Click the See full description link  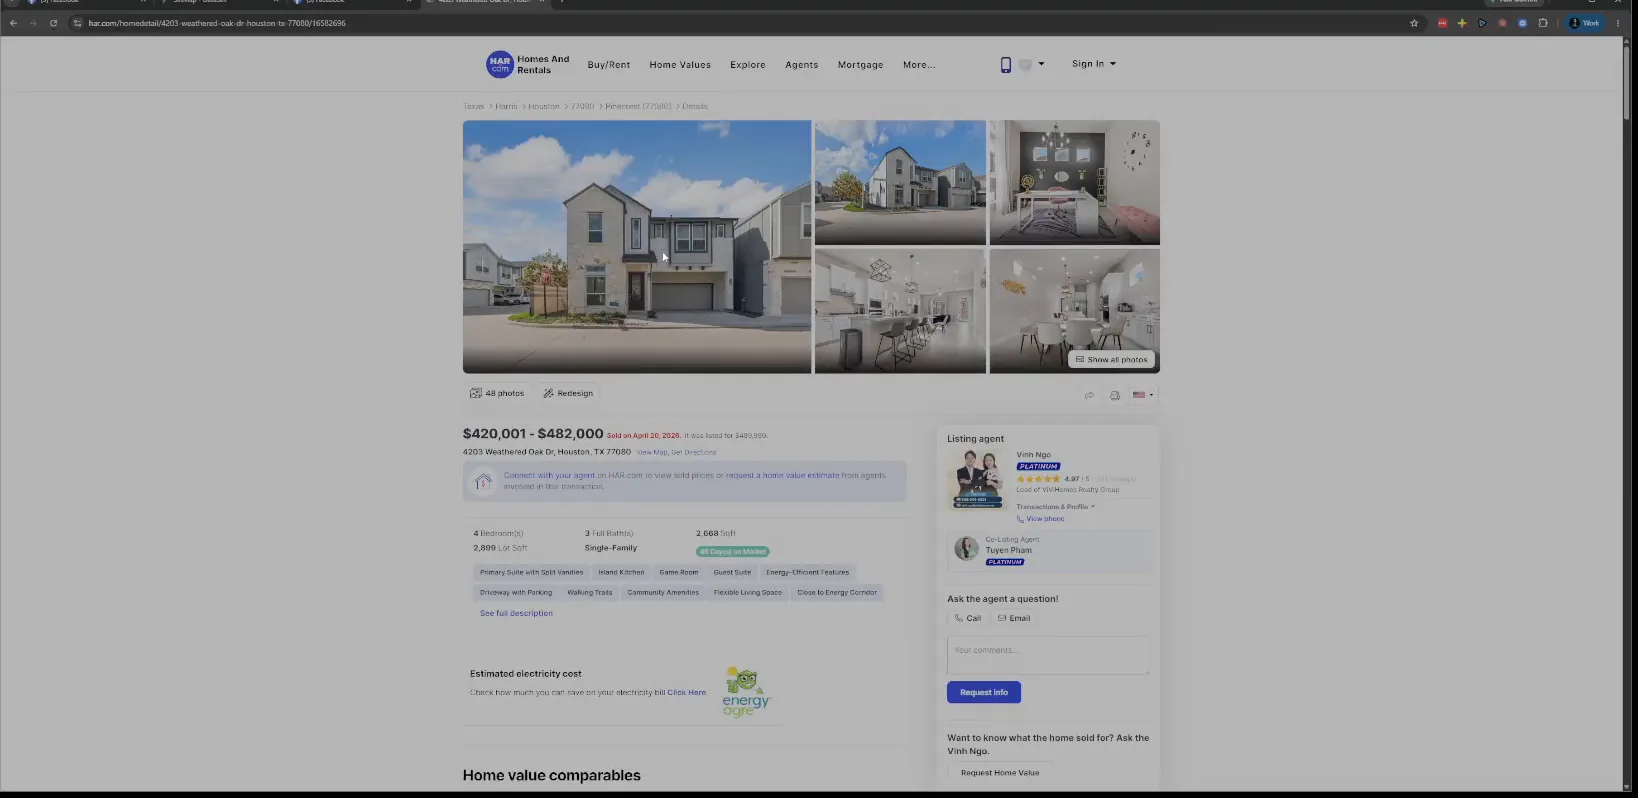click(x=516, y=613)
